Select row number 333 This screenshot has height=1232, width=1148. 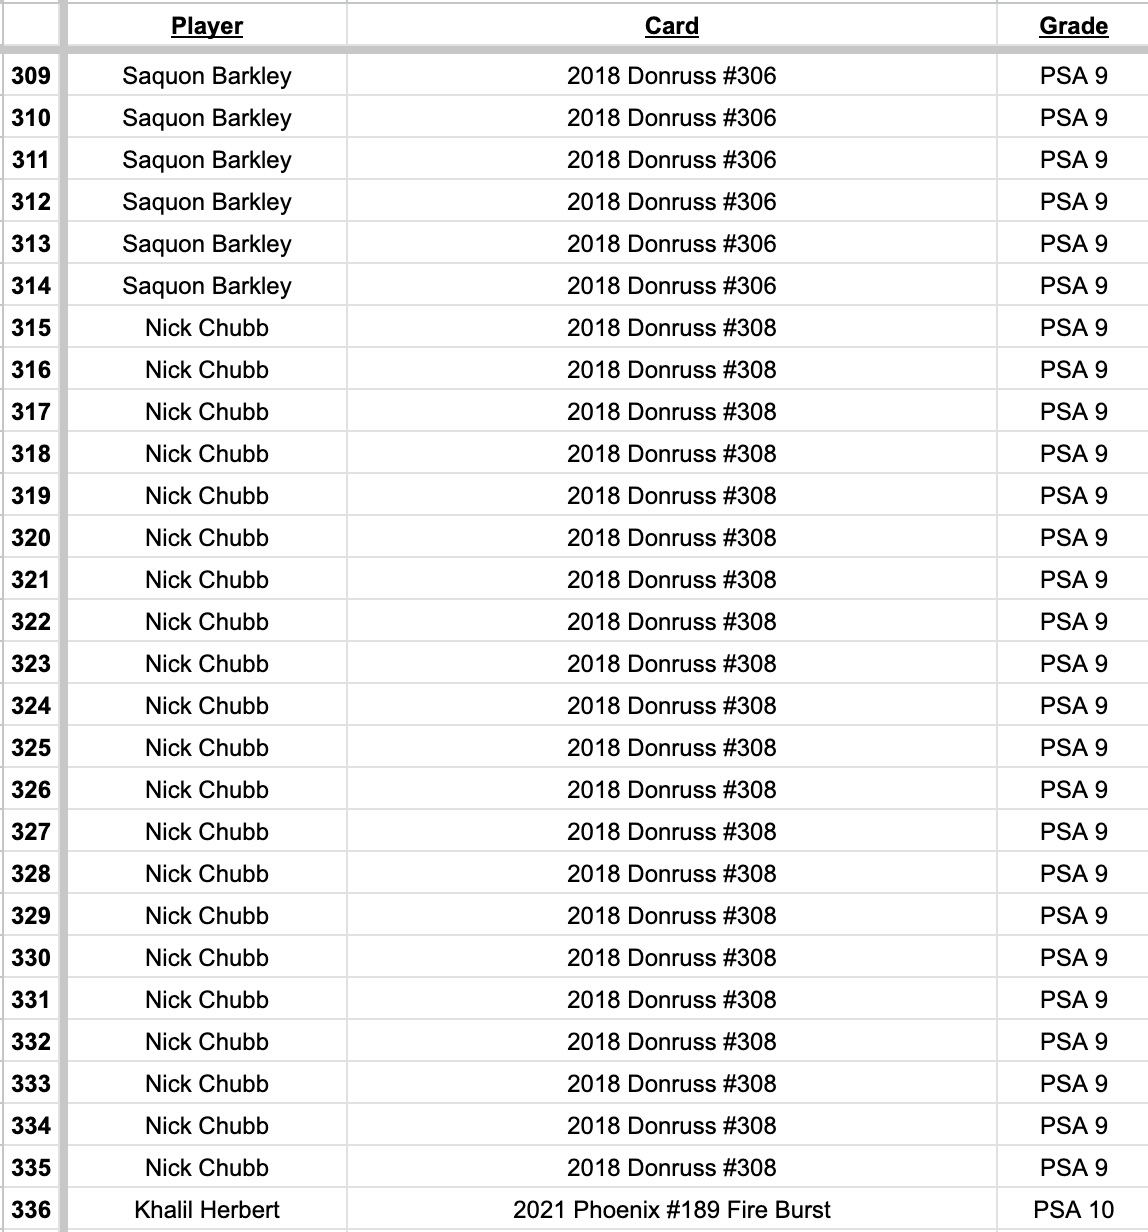point(31,1084)
